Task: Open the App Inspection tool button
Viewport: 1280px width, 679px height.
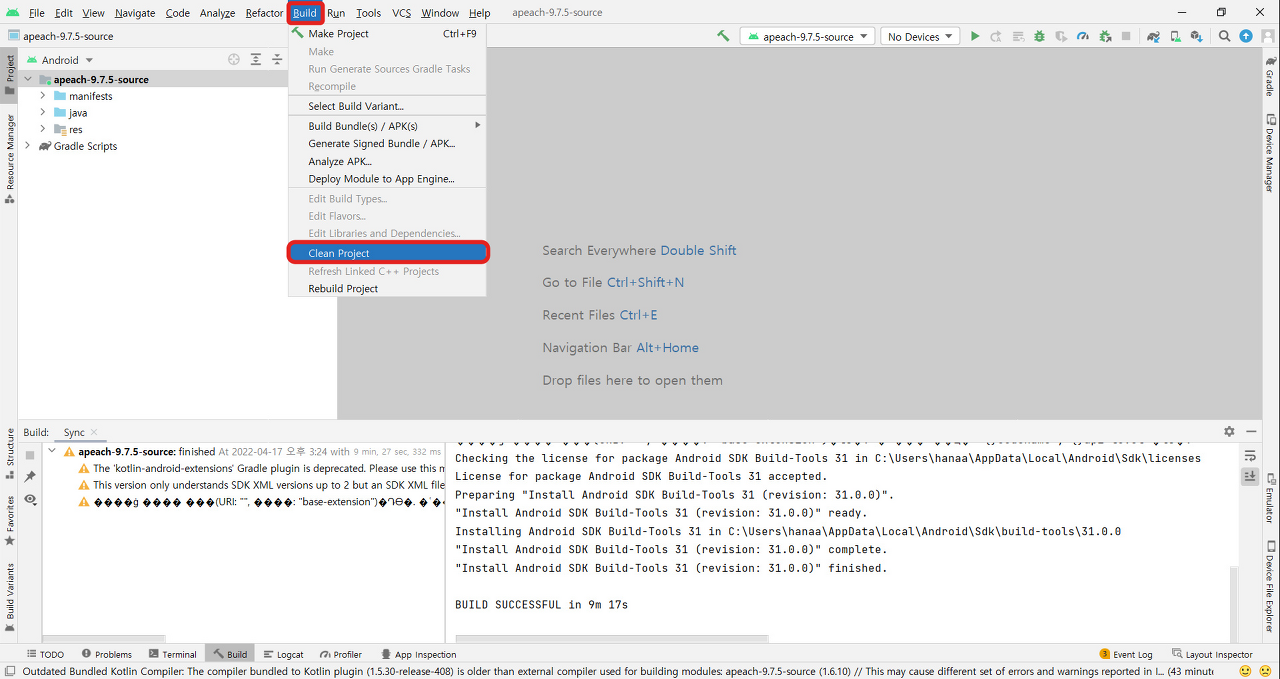Action: tap(418, 654)
